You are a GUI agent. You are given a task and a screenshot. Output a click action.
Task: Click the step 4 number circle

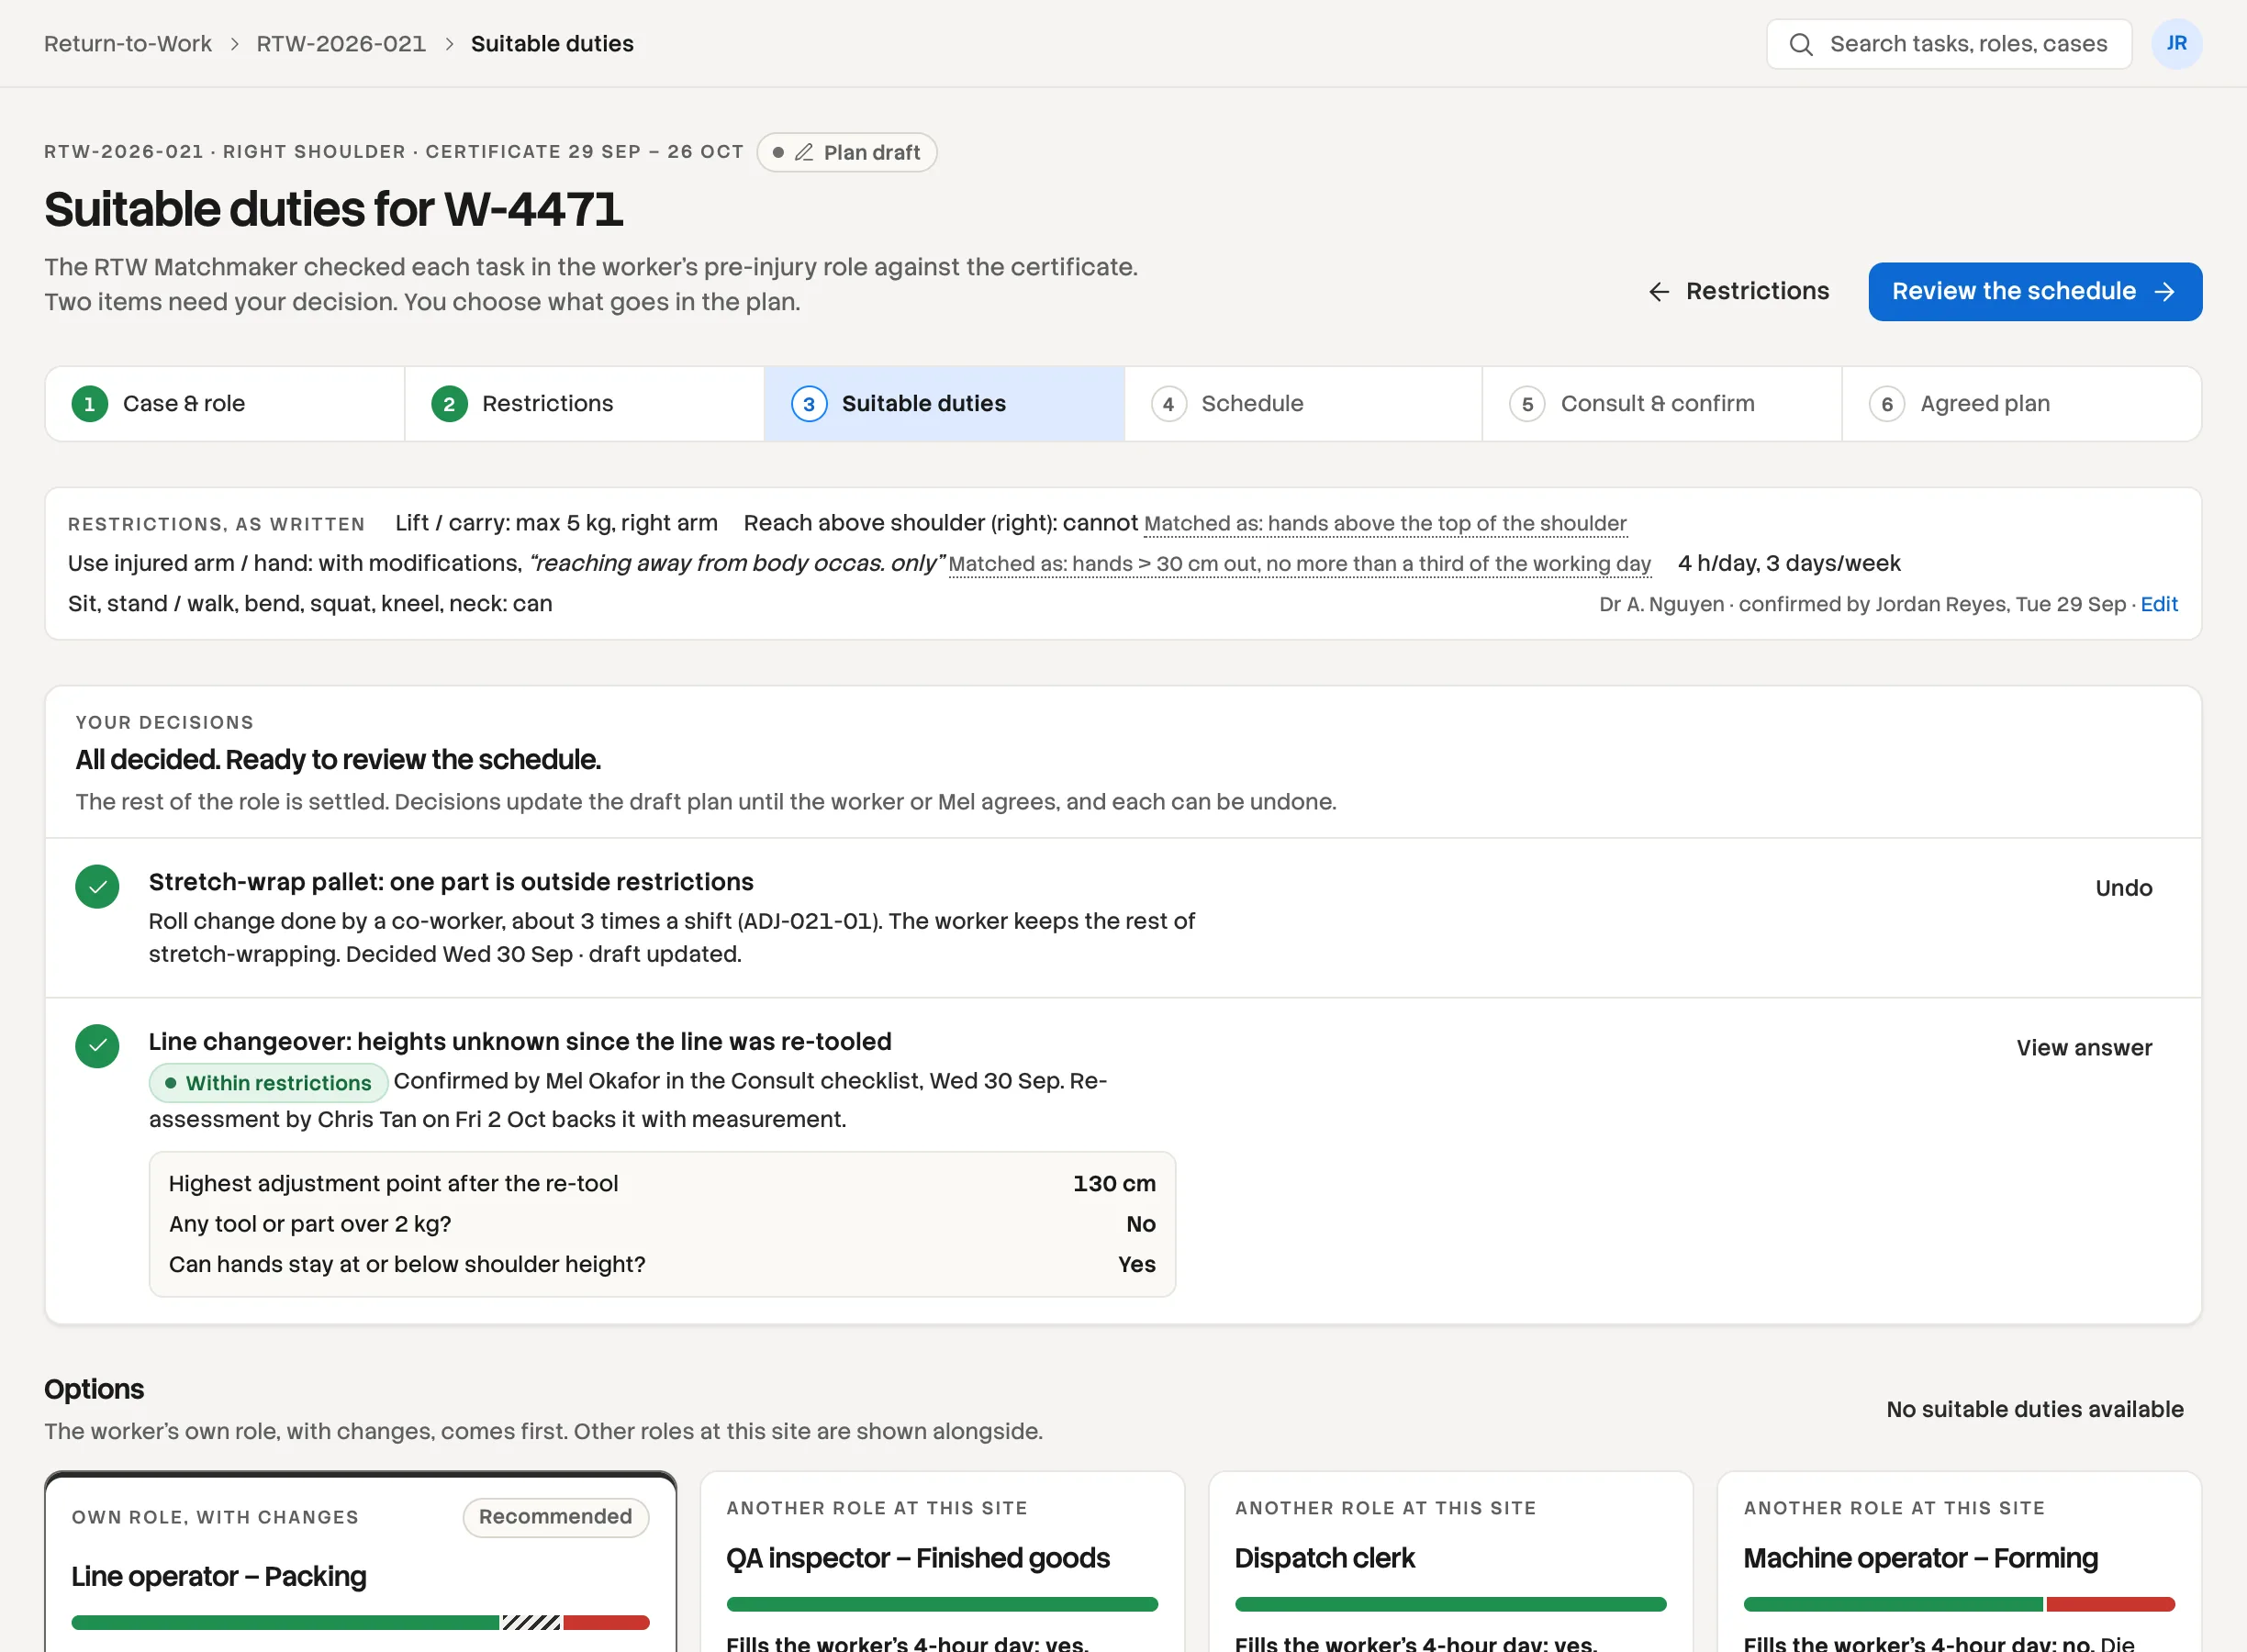1168,404
